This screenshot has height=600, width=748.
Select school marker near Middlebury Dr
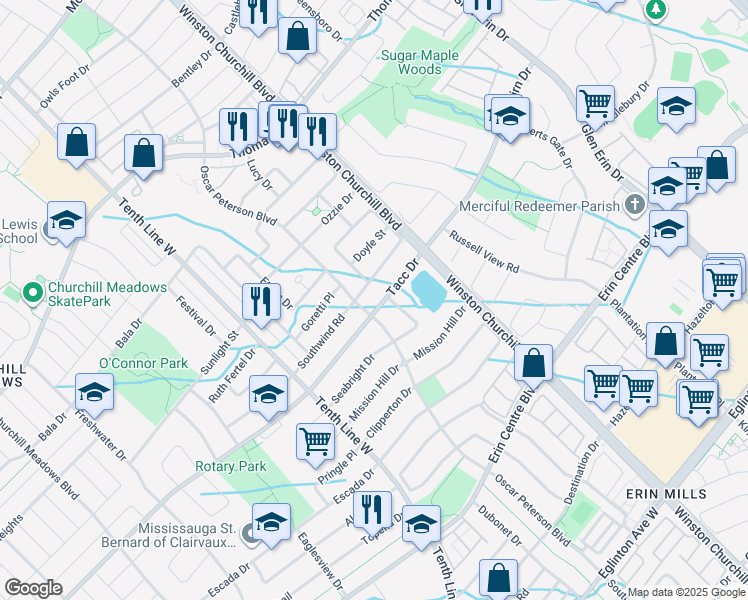(676, 110)
